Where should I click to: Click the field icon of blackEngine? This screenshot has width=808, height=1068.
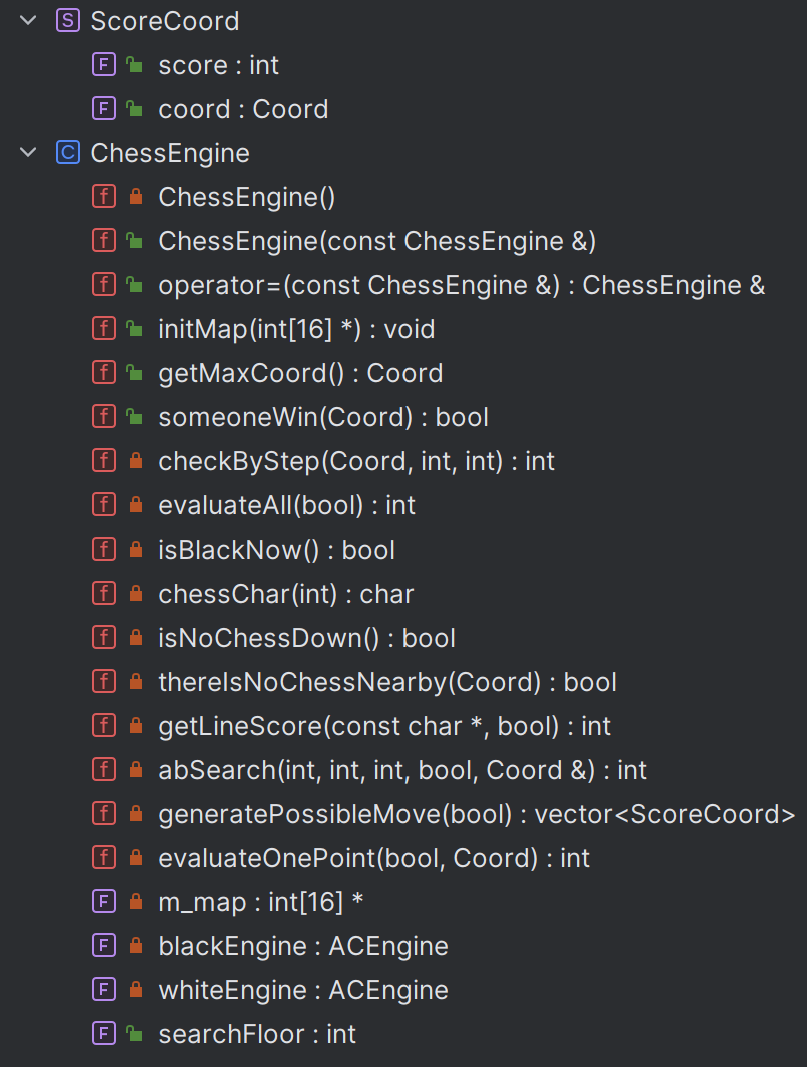[x=104, y=945]
